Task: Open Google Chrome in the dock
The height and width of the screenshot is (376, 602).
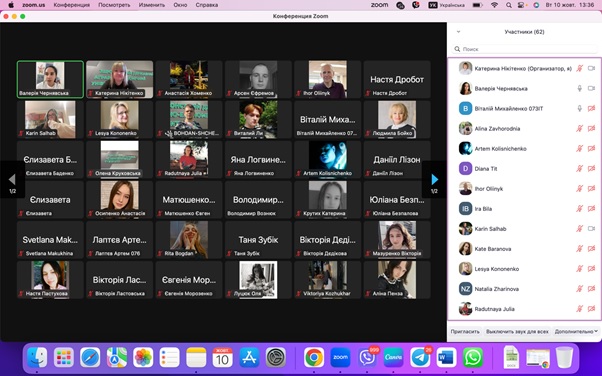Action: point(314,357)
